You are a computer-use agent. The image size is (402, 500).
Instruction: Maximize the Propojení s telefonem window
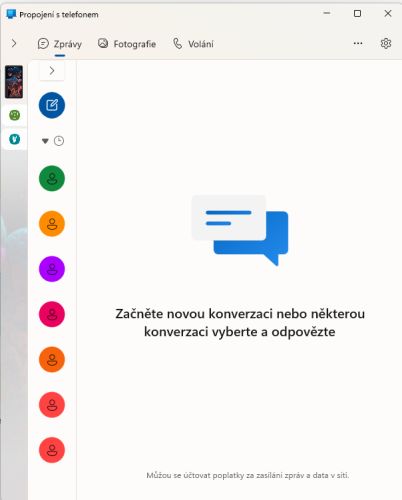click(x=357, y=13)
